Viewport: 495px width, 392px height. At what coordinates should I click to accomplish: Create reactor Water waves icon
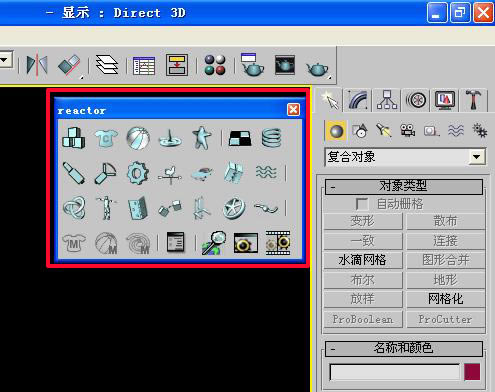(266, 172)
